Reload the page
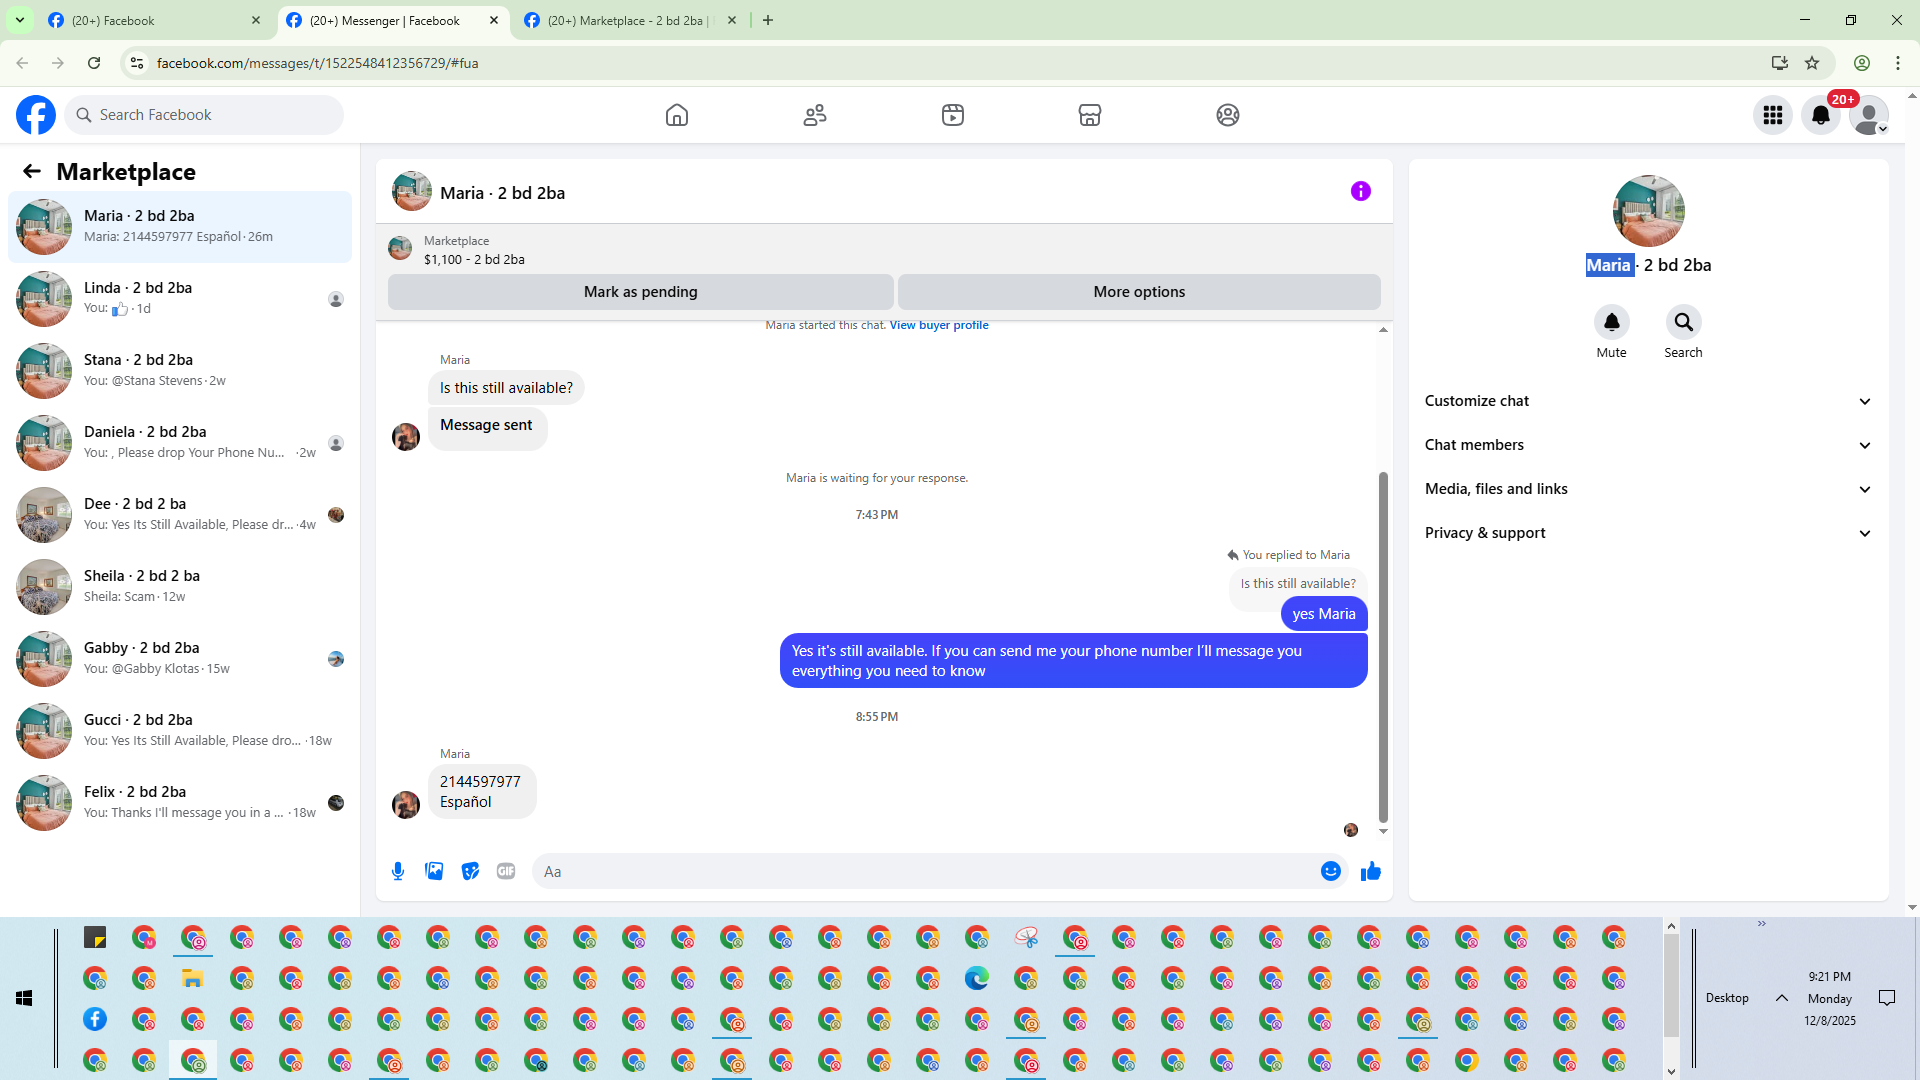The width and height of the screenshot is (1920, 1080). click(x=94, y=63)
